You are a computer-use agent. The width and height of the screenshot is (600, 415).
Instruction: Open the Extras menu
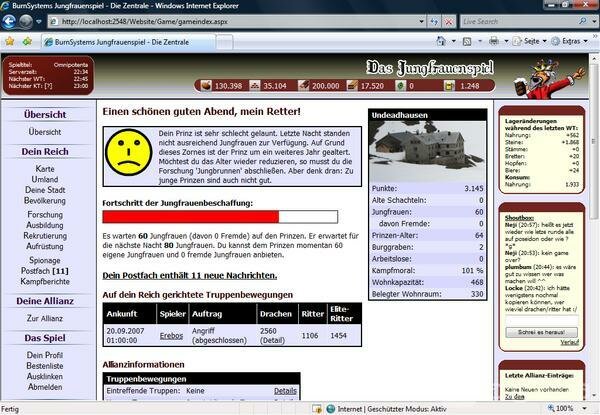point(569,41)
